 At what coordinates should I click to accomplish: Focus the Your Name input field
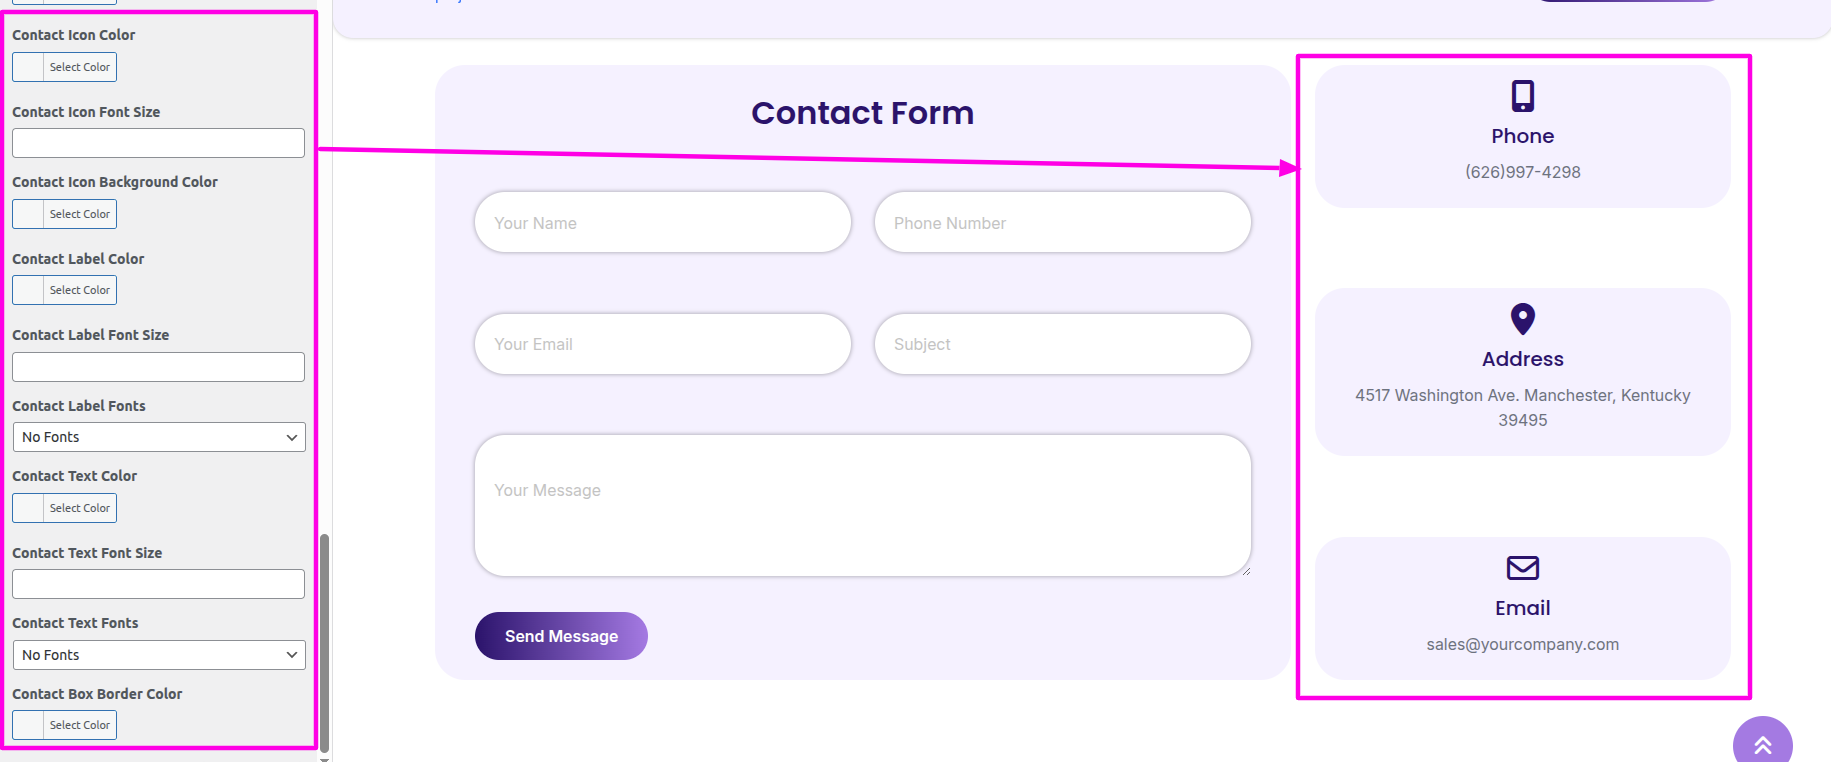pos(662,223)
